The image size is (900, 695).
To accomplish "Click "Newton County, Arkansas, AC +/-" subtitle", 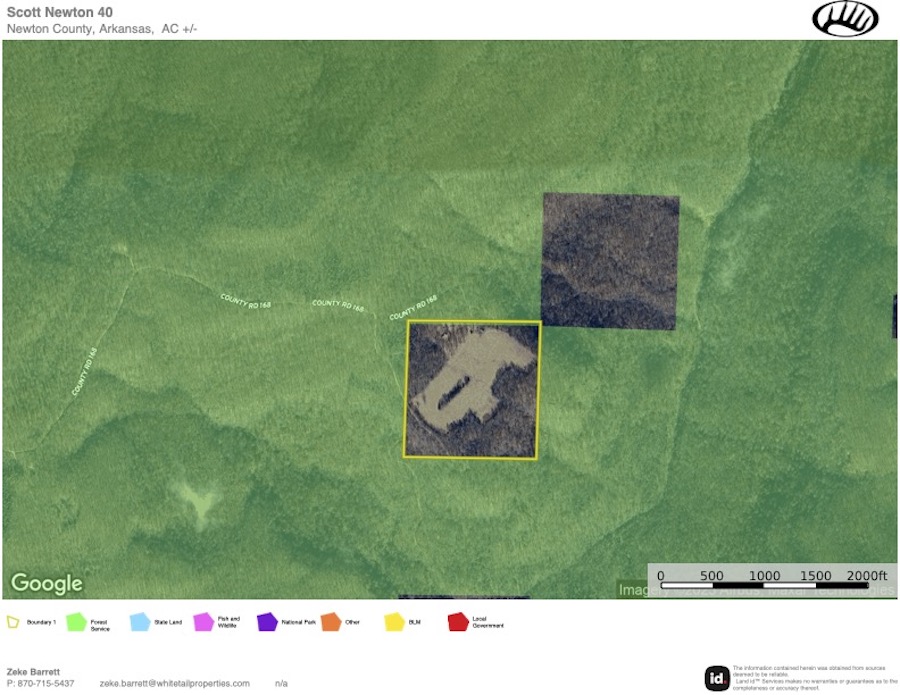I will point(102,29).
